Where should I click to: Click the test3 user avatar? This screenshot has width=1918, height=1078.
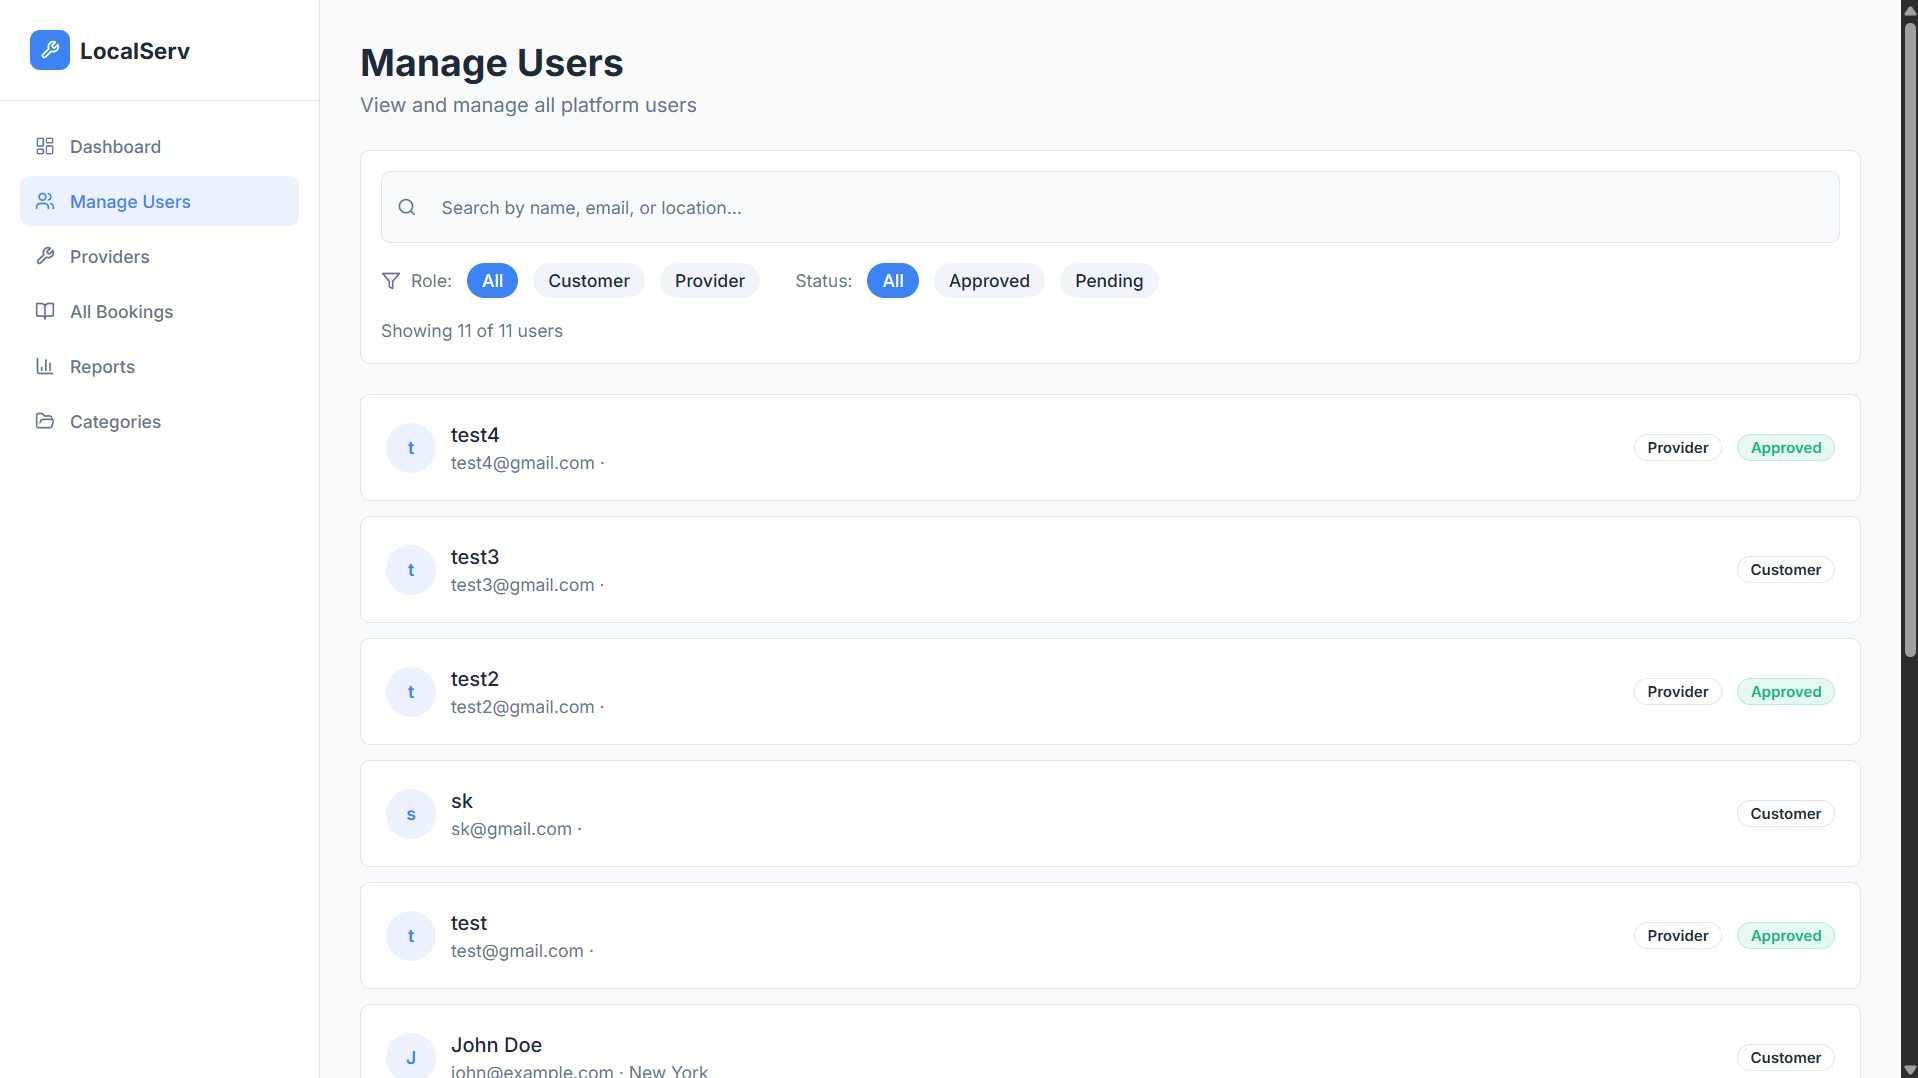point(411,570)
